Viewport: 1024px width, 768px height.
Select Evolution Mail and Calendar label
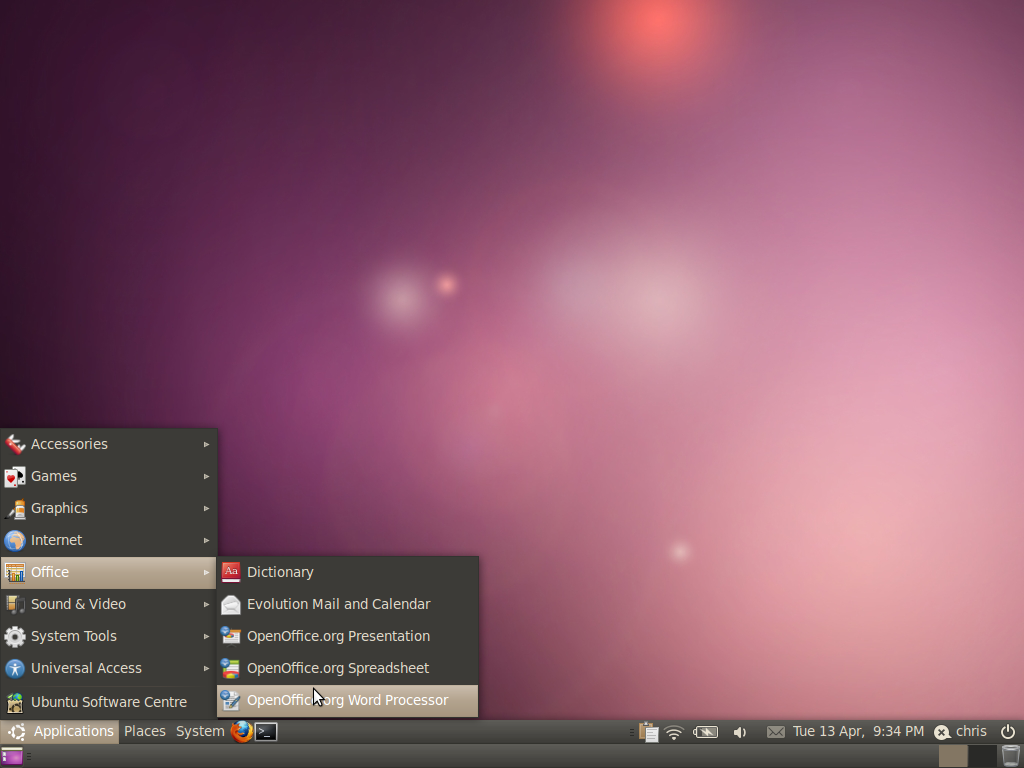coord(338,604)
